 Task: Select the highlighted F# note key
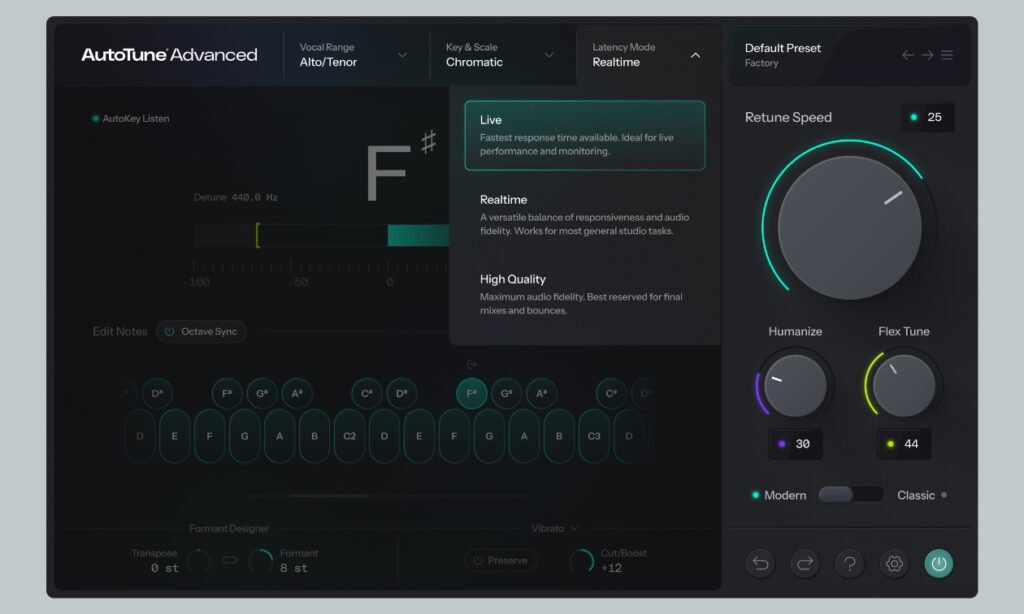coord(472,393)
